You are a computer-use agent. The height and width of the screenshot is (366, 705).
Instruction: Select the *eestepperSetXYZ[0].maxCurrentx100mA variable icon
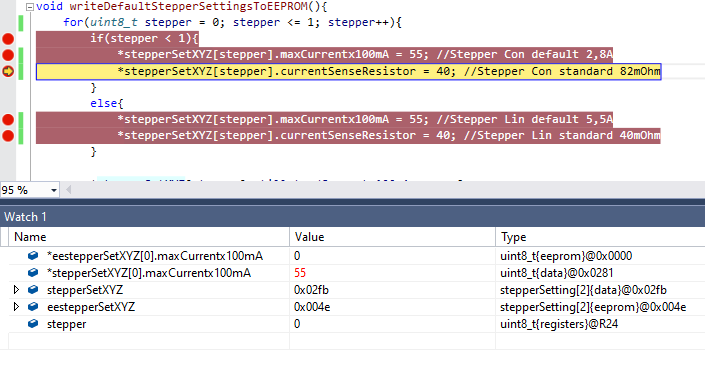tap(33, 256)
